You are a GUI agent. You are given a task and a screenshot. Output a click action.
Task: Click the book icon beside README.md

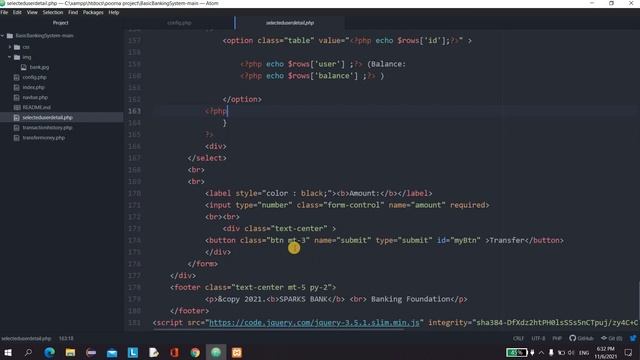click(17, 107)
